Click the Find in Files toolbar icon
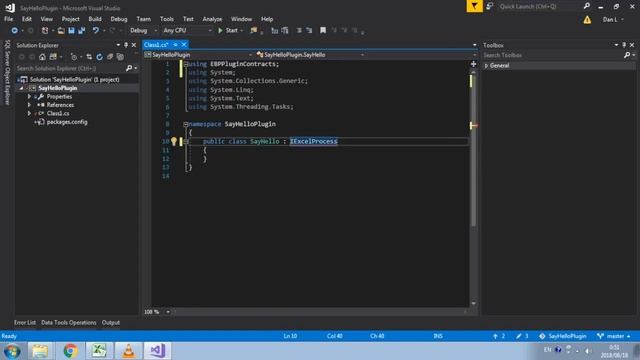This screenshot has width=640, height=360. pyautogui.click(x=254, y=31)
